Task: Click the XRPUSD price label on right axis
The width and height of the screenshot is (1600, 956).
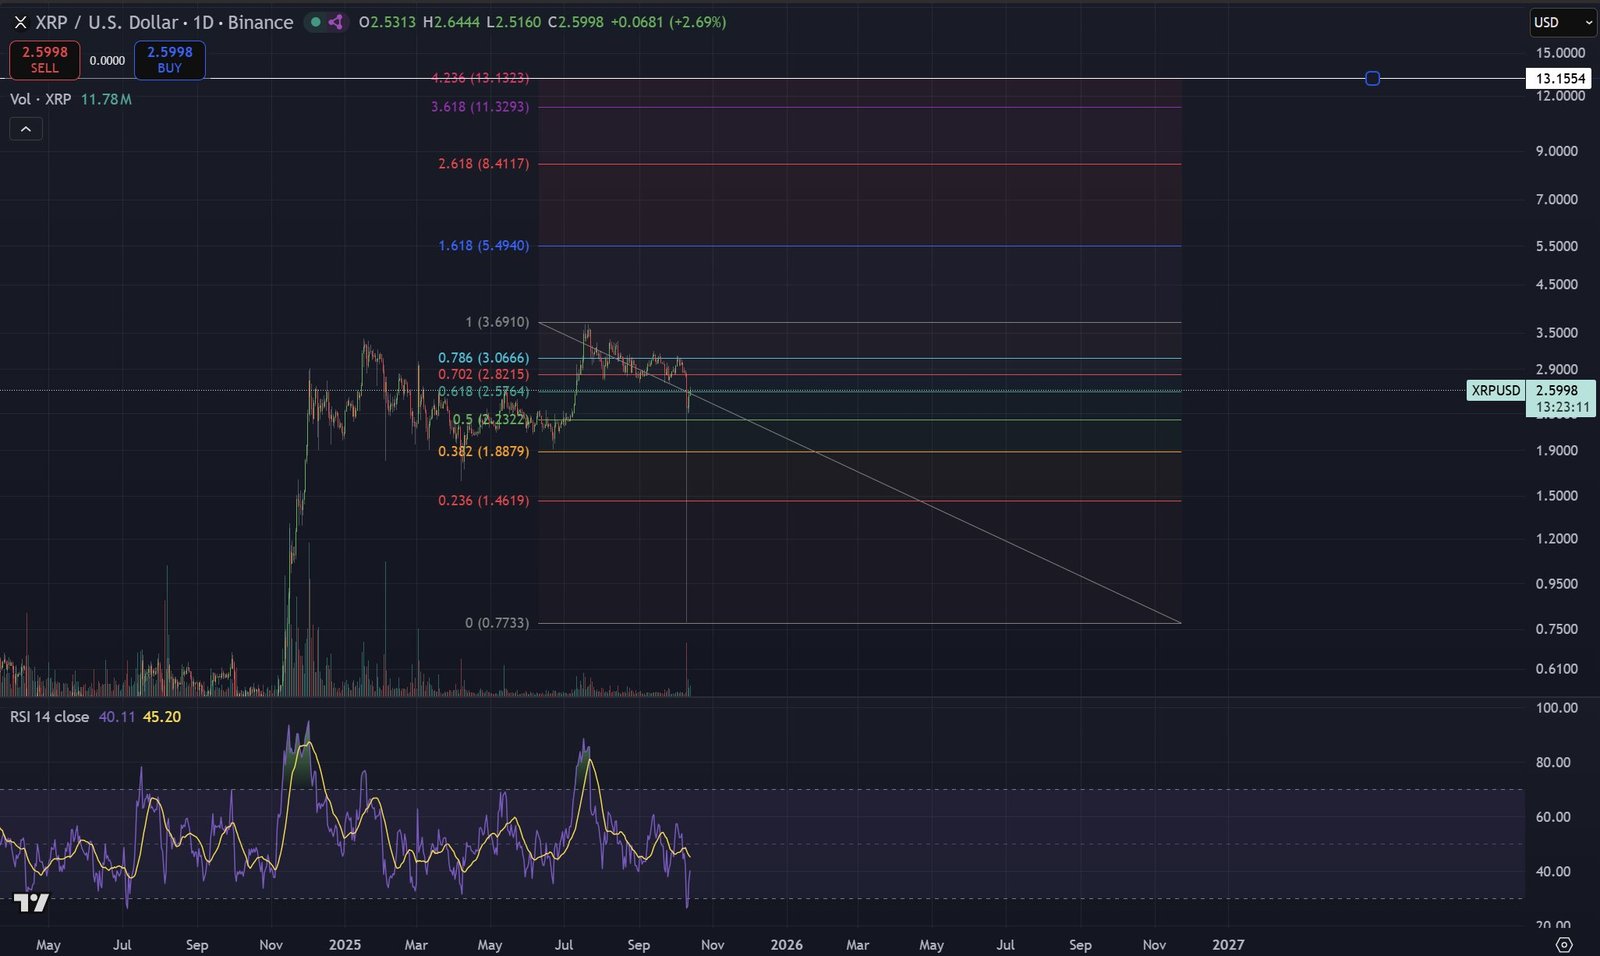Action: coord(1494,391)
